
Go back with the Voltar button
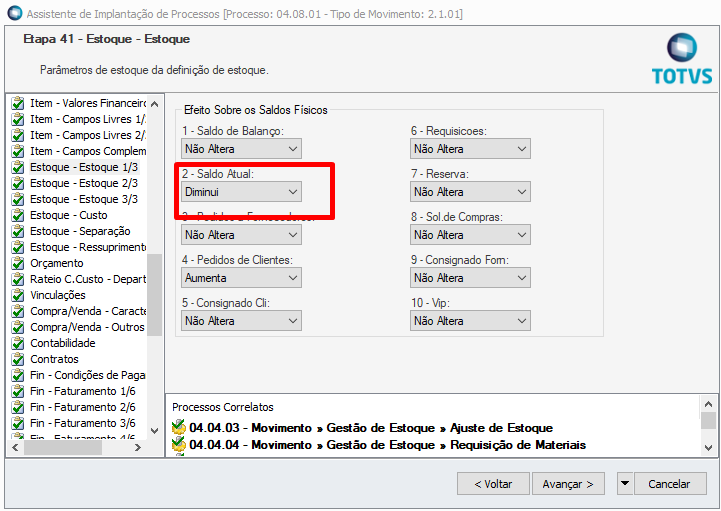click(x=493, y=484)
